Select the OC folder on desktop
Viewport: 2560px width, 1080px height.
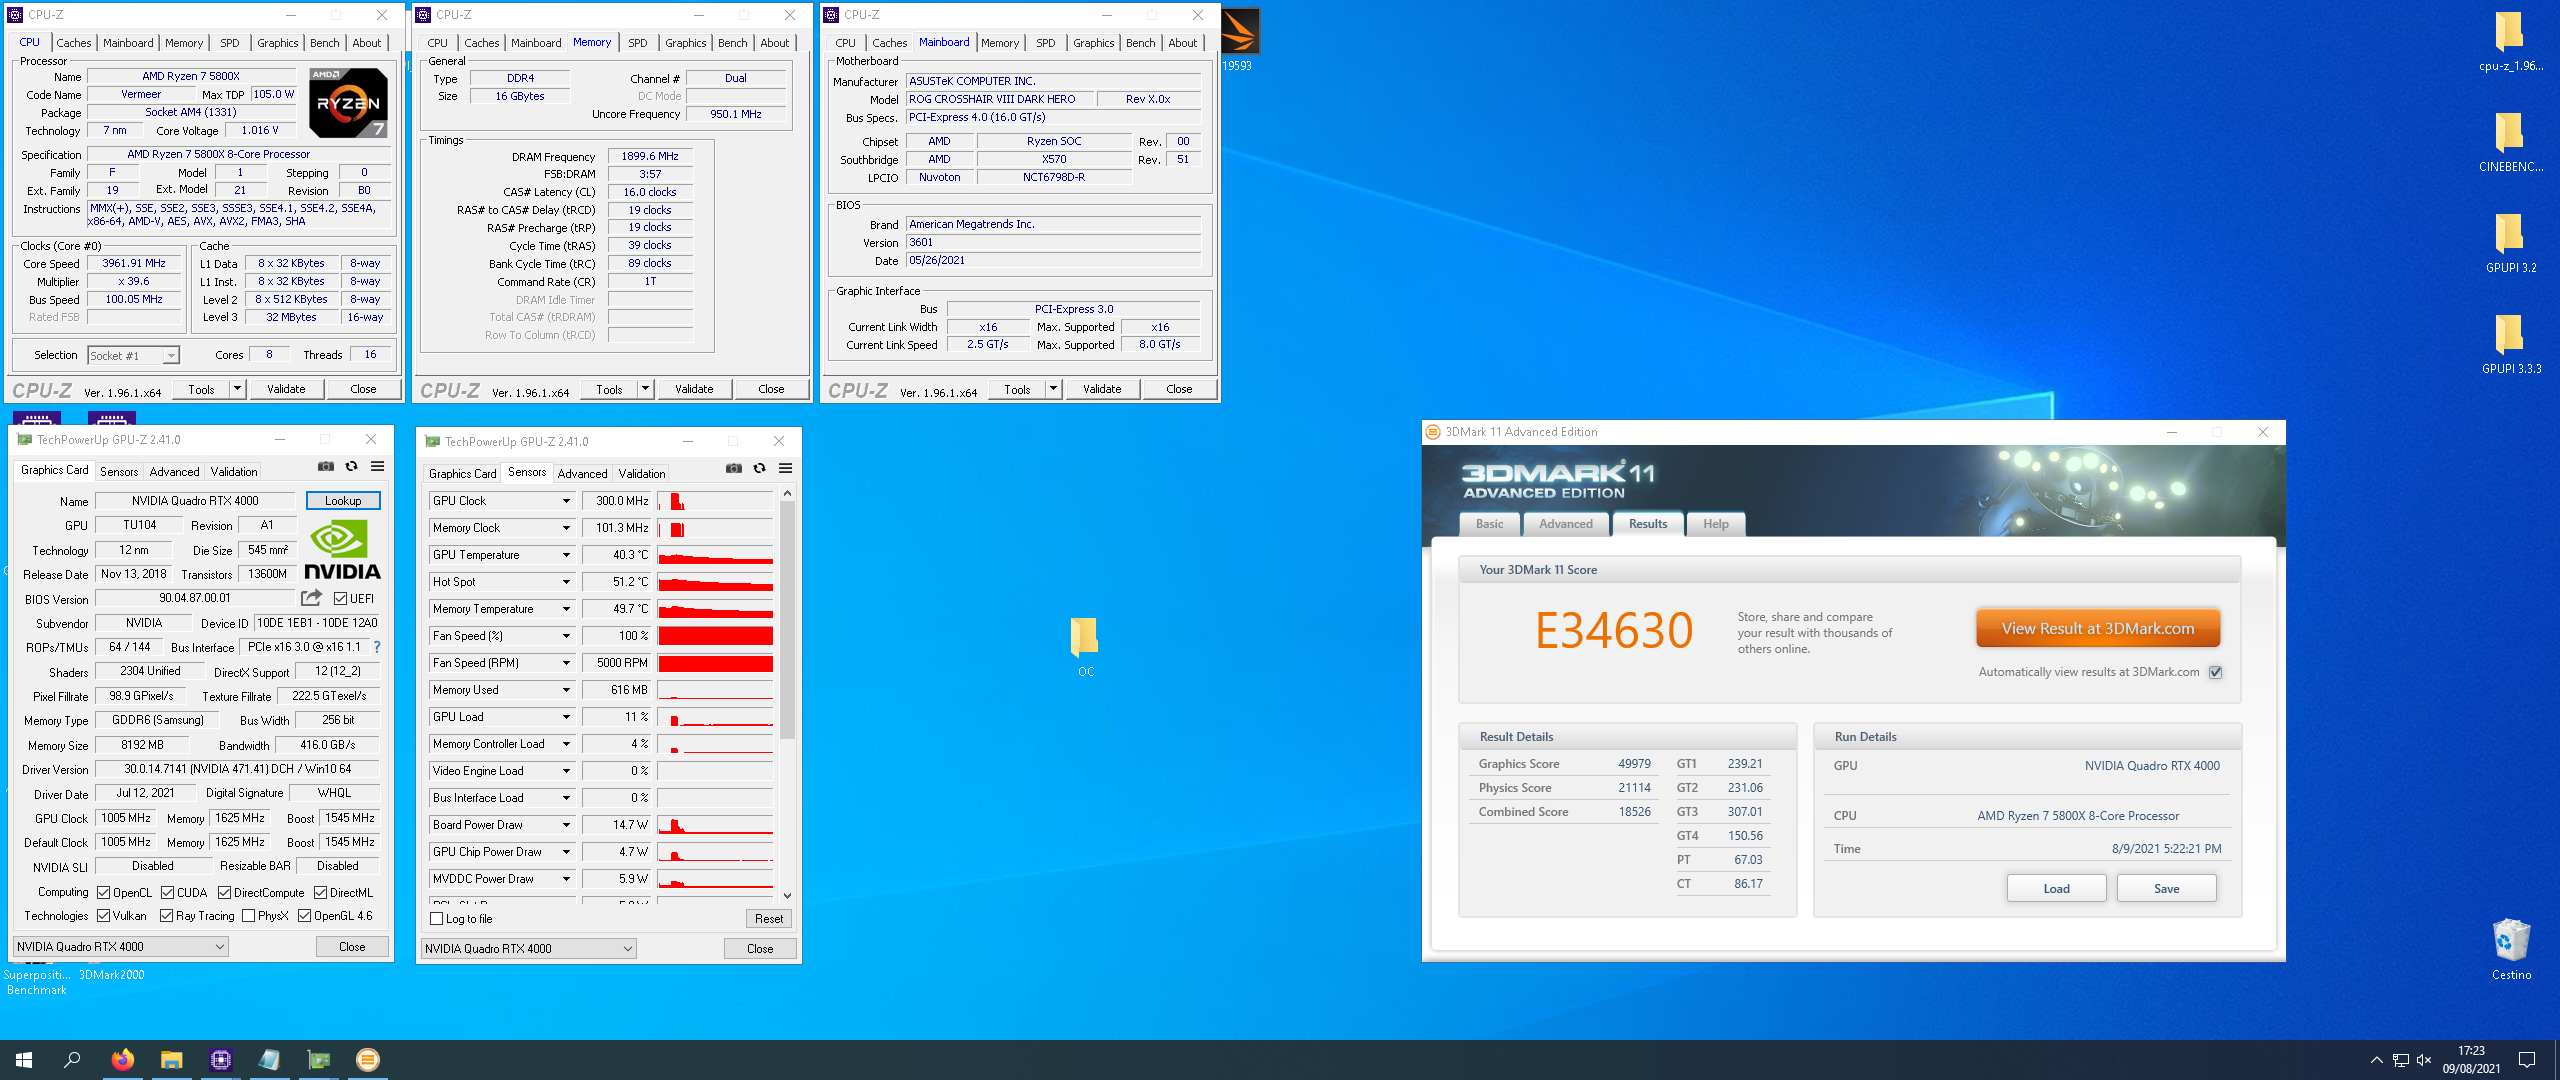click(x=1085, y=646)
